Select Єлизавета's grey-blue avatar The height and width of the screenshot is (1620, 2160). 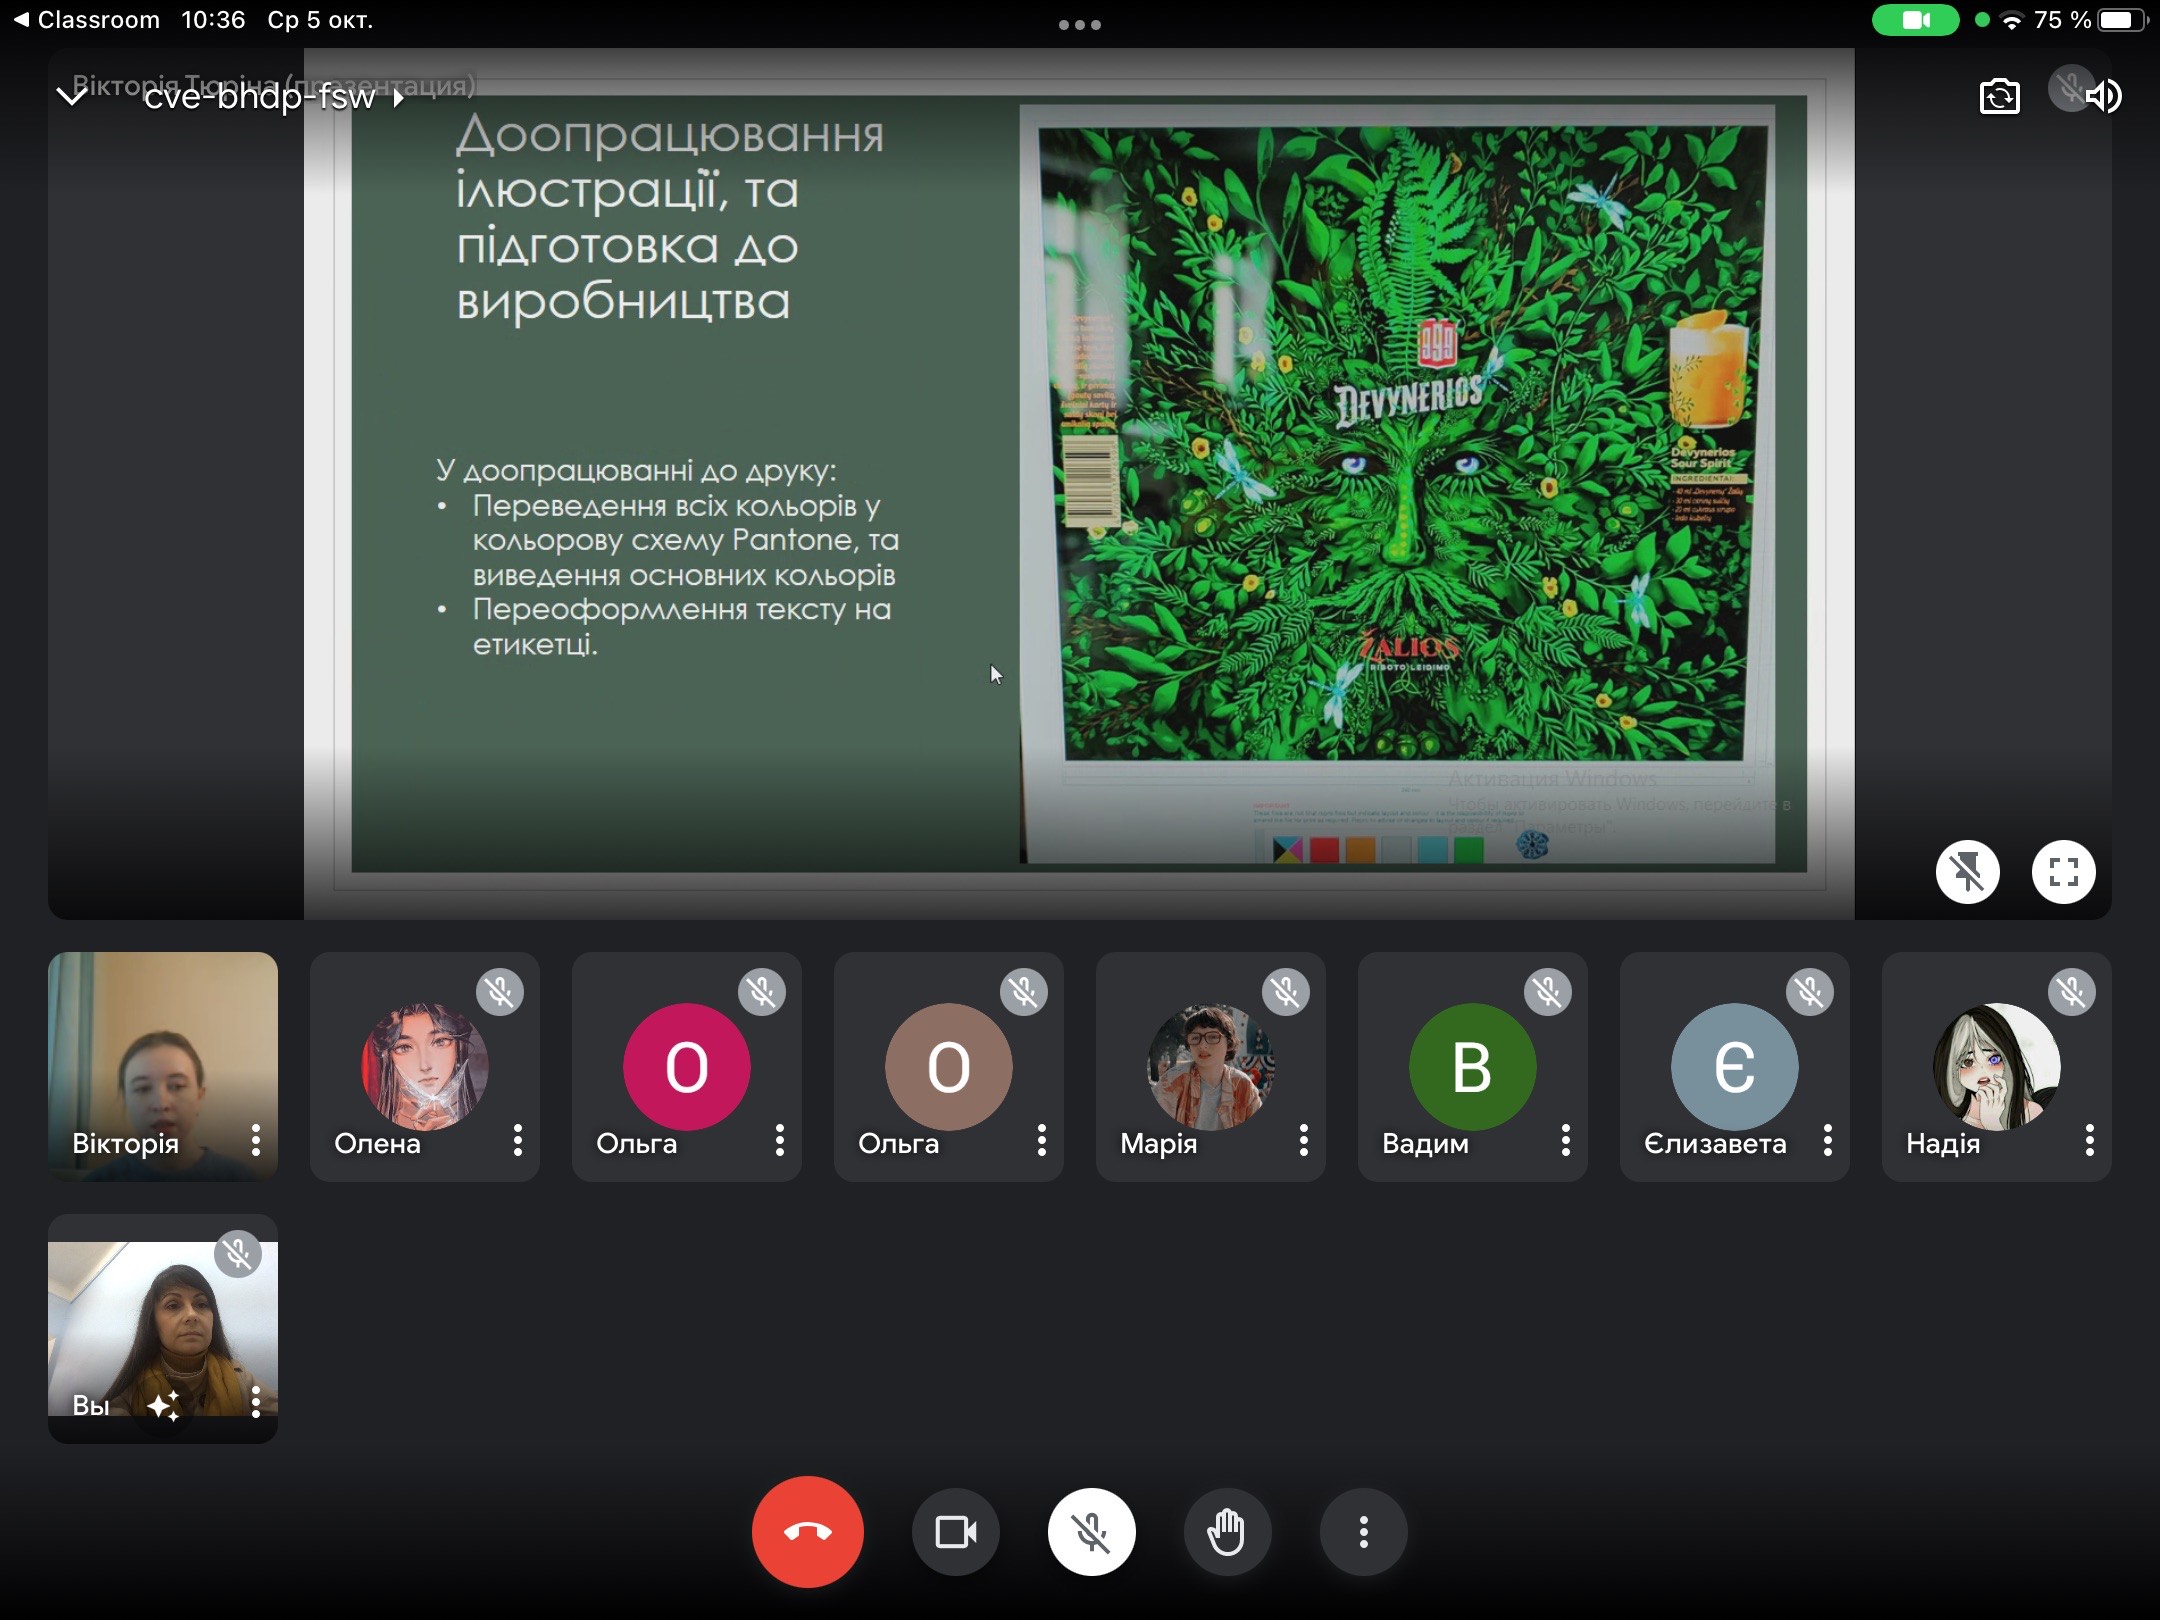[1735, 1066]
